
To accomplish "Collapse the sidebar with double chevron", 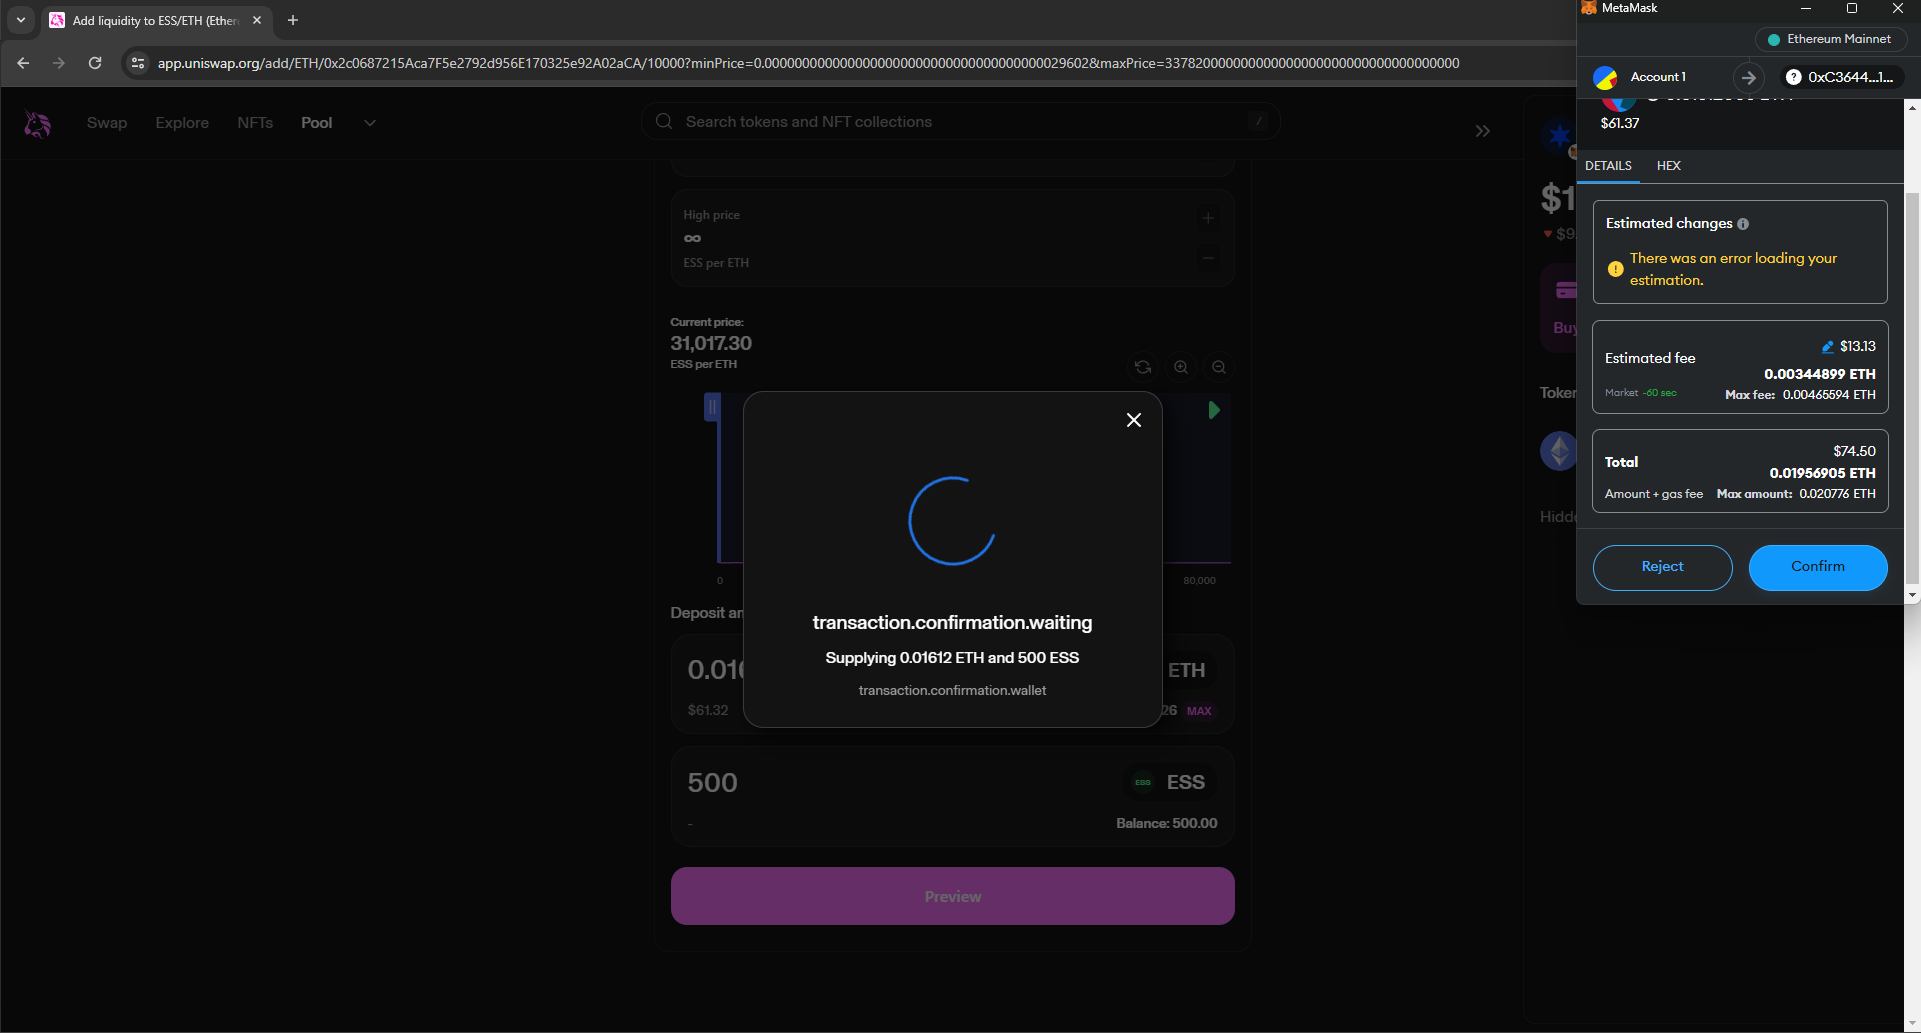I will point(1482,131).
